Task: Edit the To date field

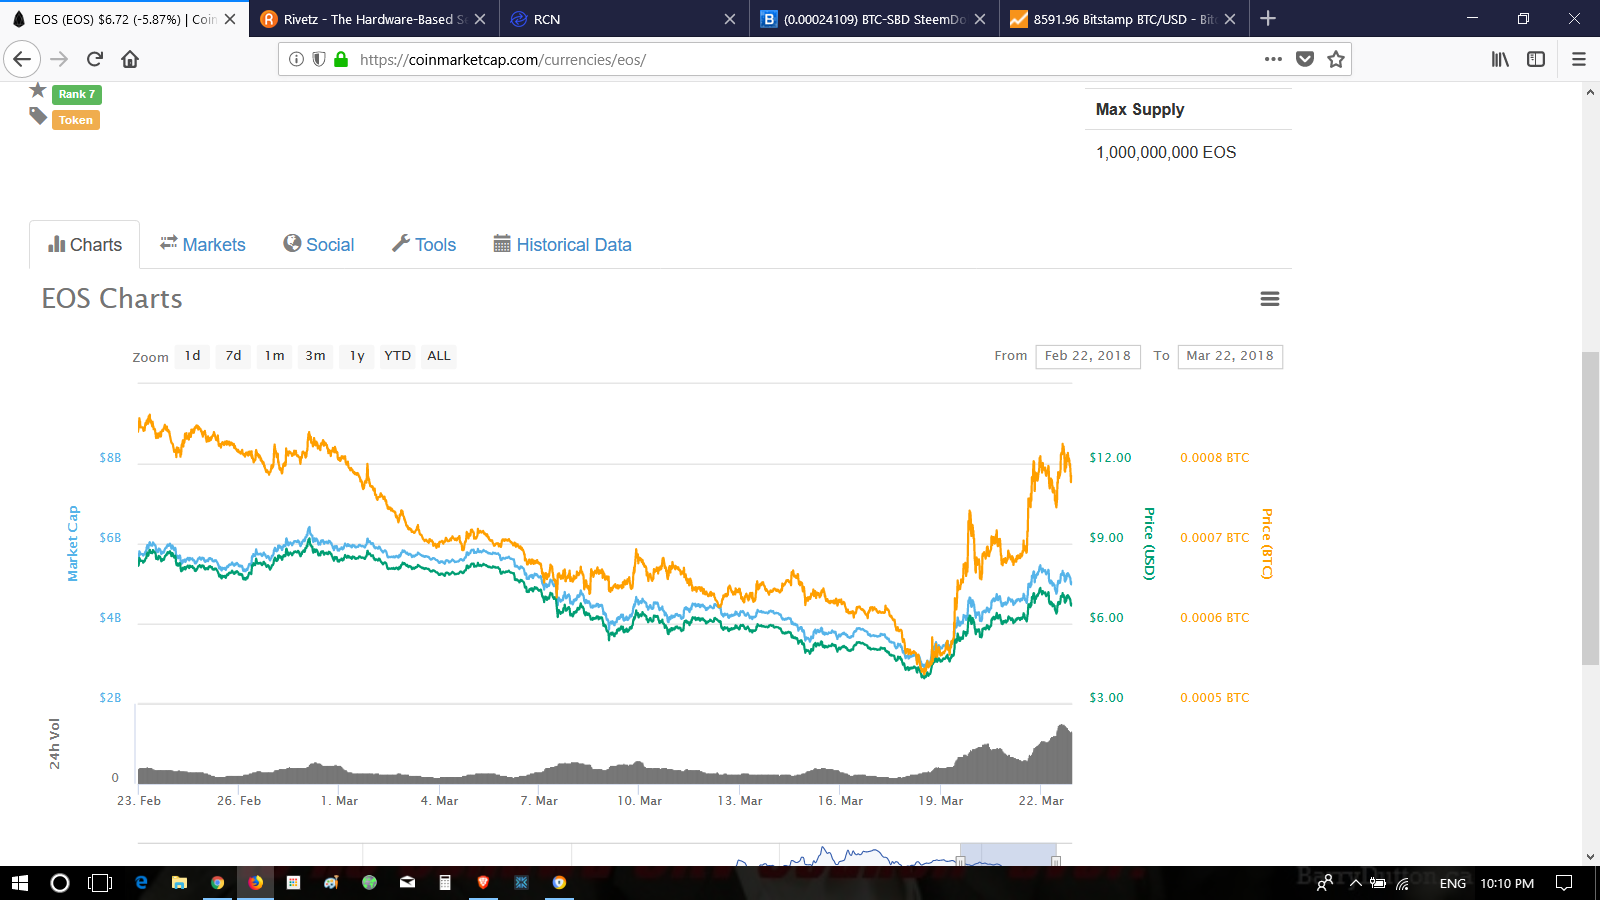Action: click(1230, 356)
